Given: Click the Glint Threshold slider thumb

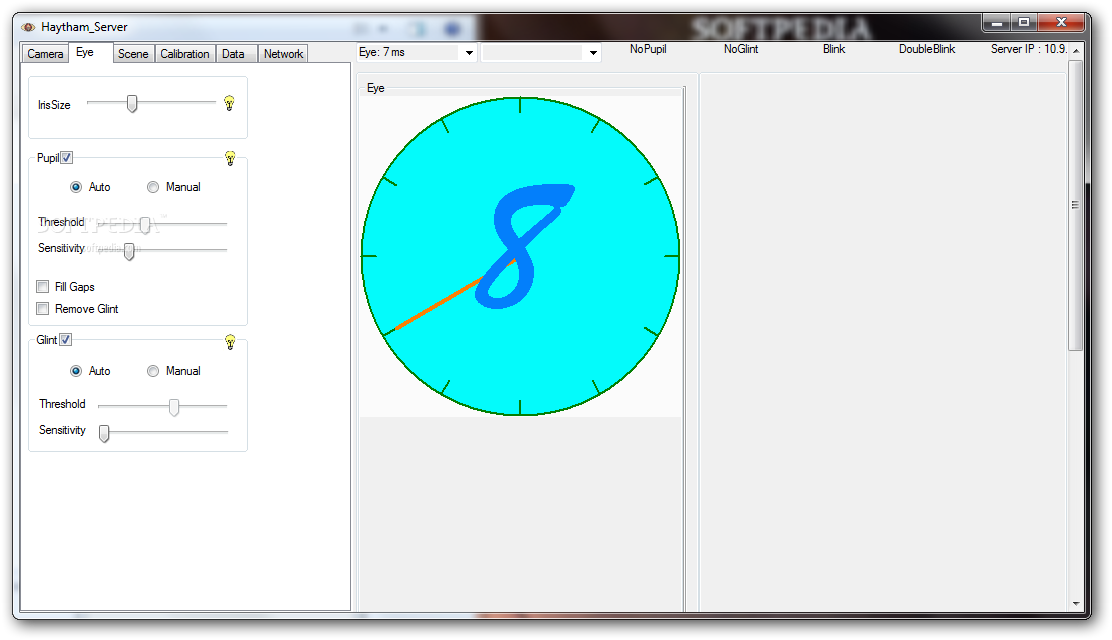Looking at the screenshot, I should (174, 407).
